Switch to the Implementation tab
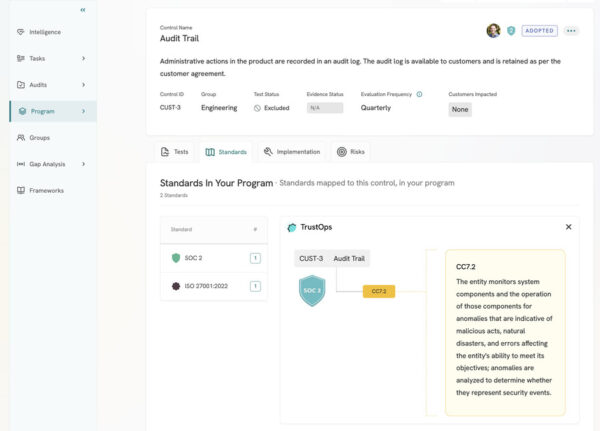Image resolution: width=600 pixels, height=431 pixels. (x=291, y=152)
